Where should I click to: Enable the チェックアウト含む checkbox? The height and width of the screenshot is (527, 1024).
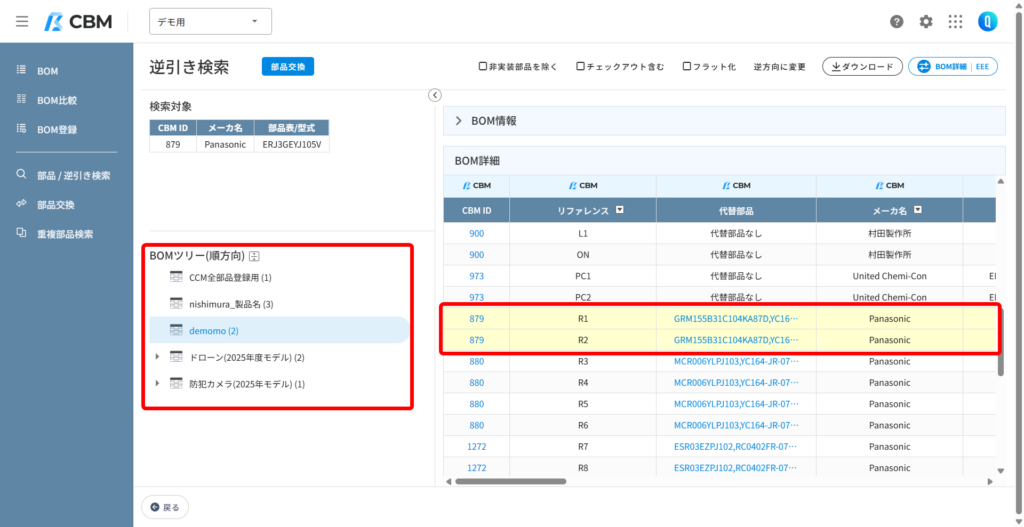[x=580, y=67]
